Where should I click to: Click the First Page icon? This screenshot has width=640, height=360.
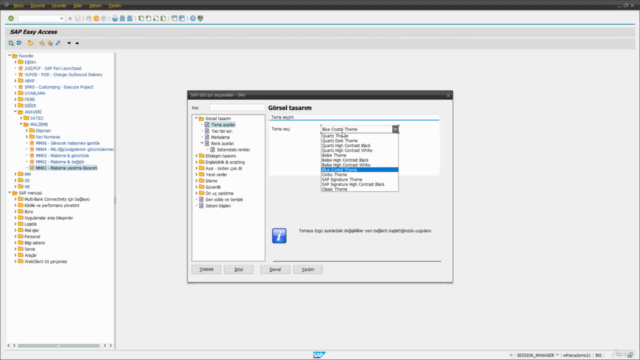[141, 18]
